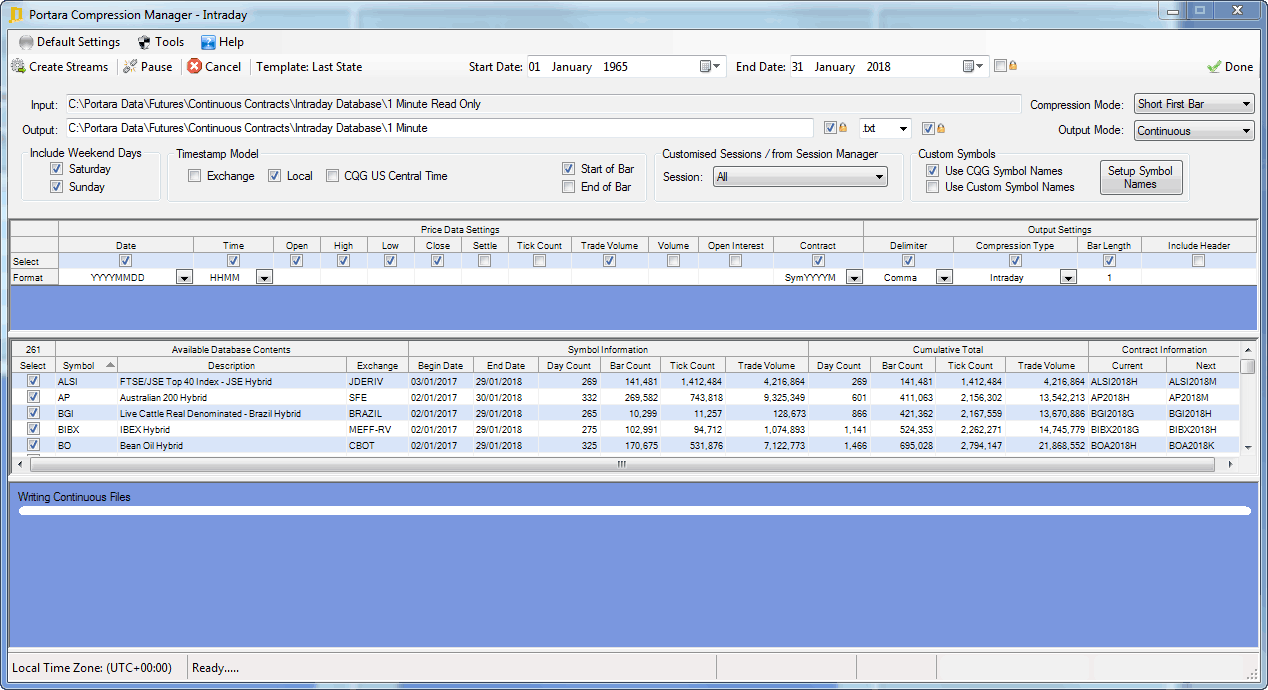Click the Setup Symbol Names button

click(x=1140, y=177)
